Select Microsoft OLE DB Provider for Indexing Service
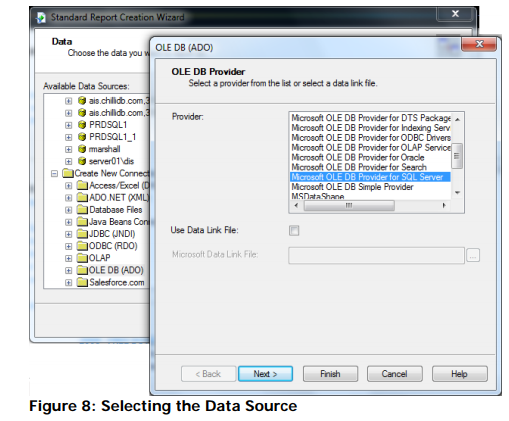Viewport: 509px width, 421px height. click(x=371, y=128)
